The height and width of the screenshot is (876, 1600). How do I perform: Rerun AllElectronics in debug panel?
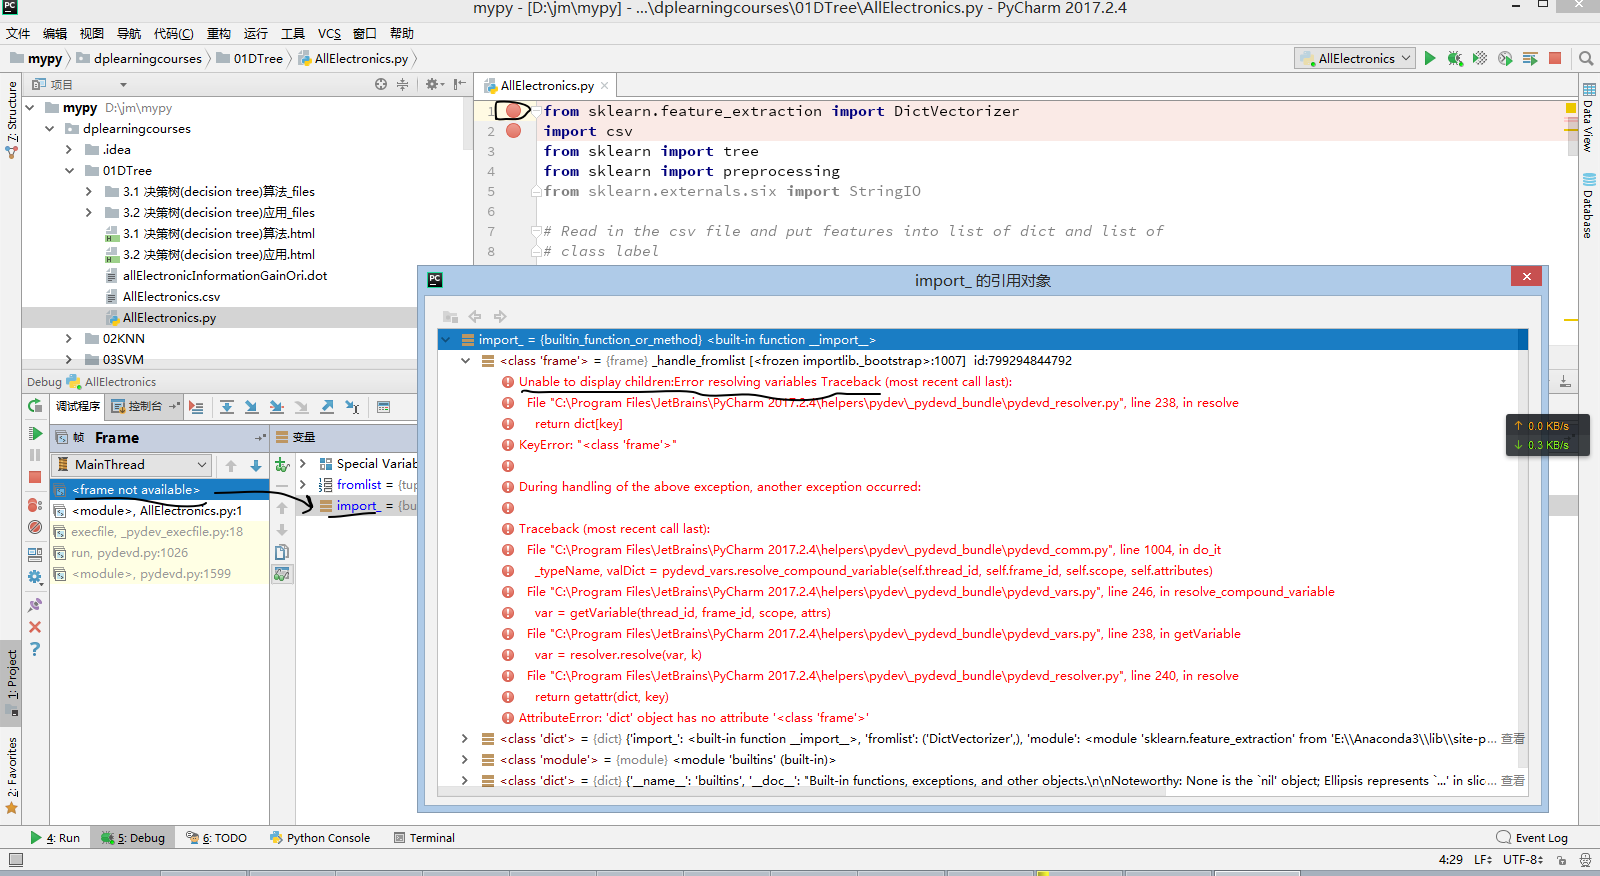point(35,406)
